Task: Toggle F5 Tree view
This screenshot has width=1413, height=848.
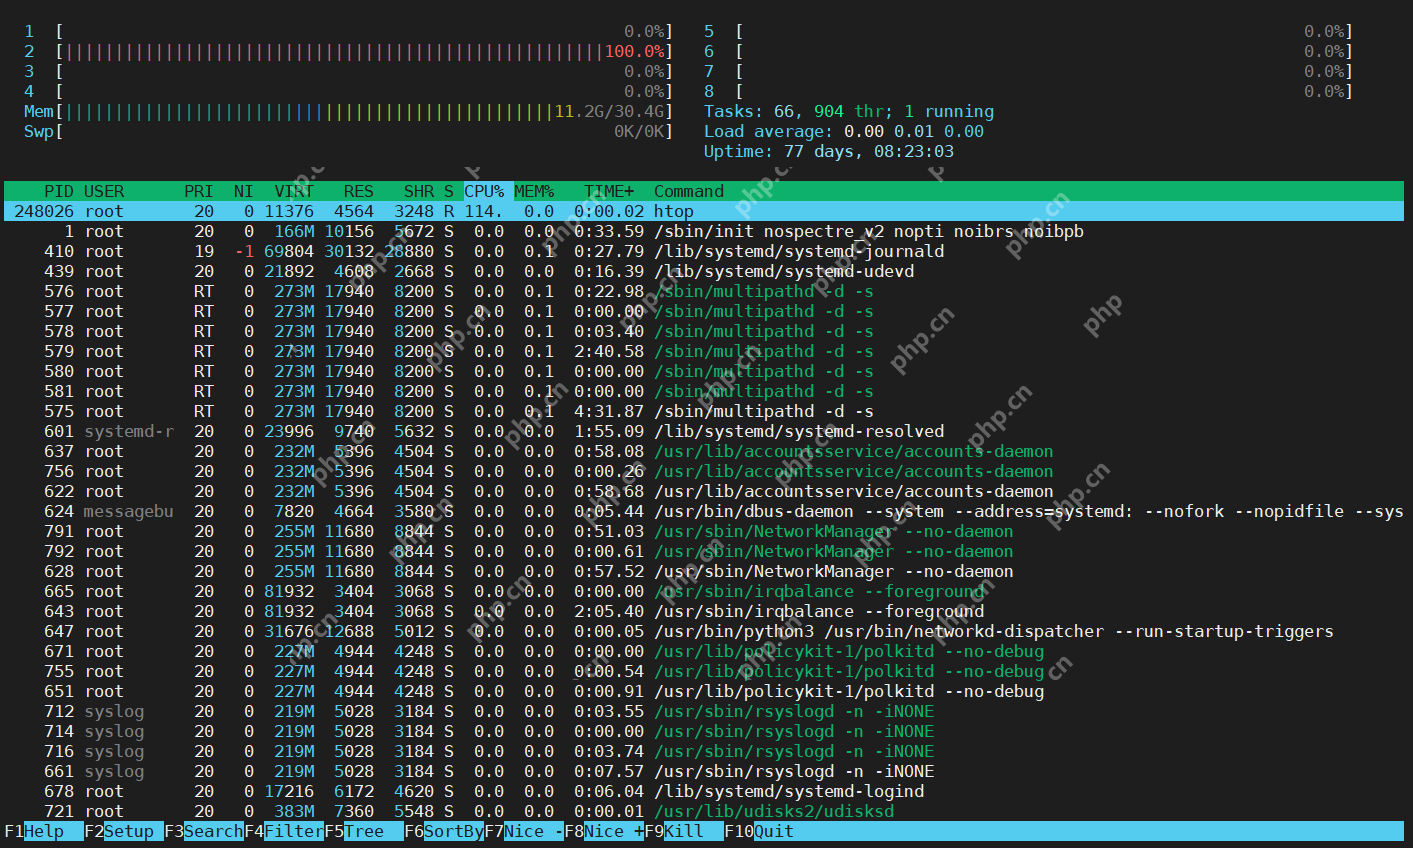Action: point(363,831)
